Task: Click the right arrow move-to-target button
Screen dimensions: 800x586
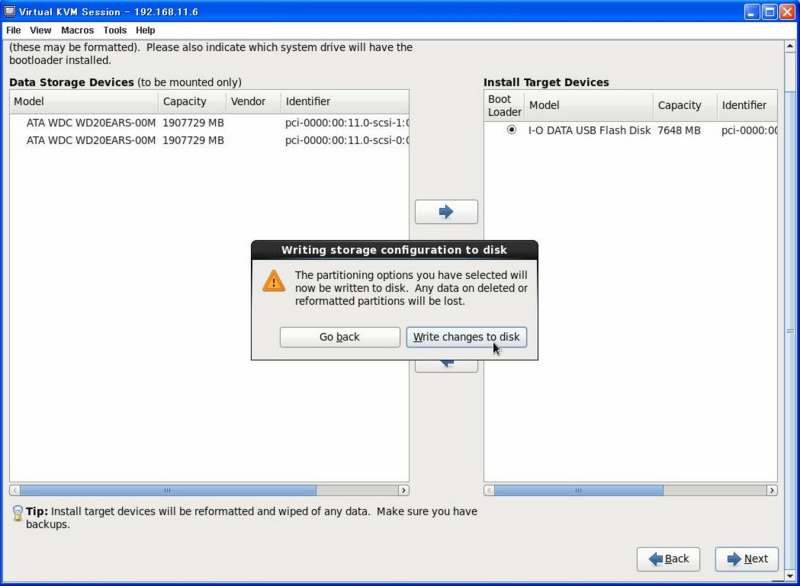Action: tap(446, 212)
